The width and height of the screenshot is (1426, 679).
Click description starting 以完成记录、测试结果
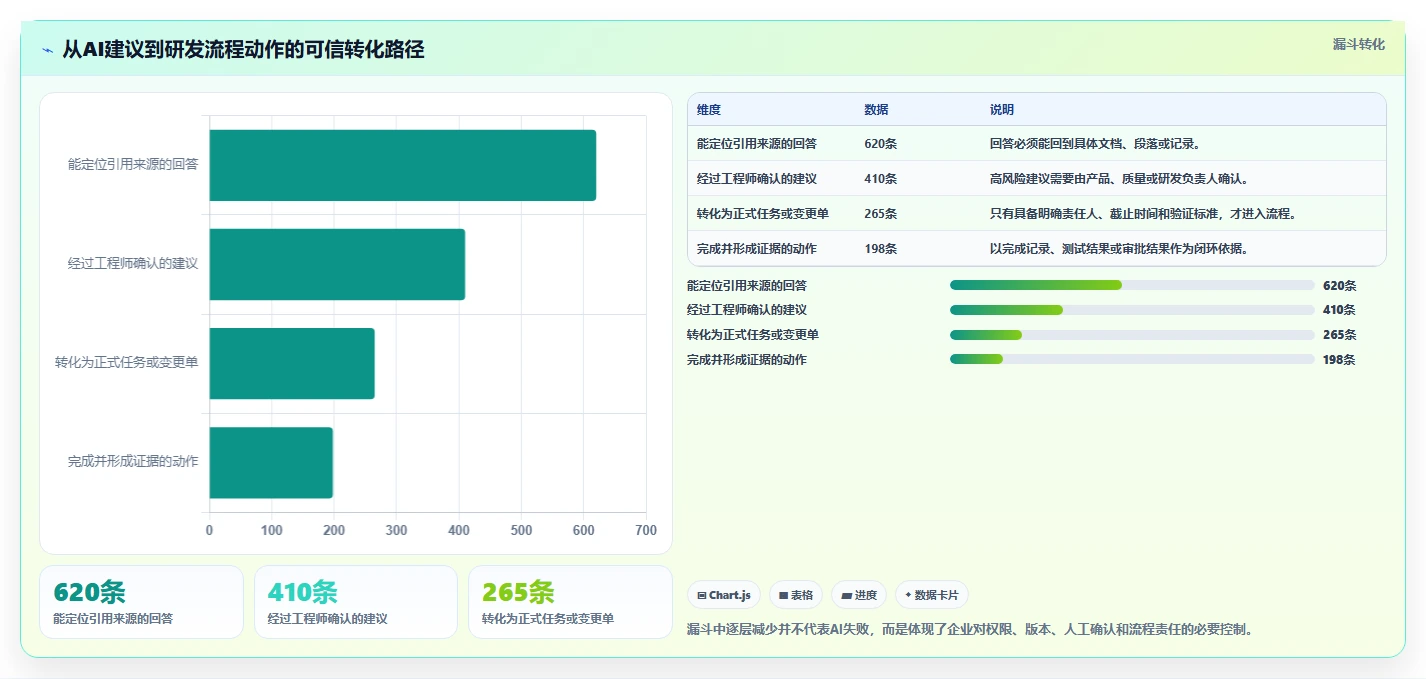click(1119, 249)
